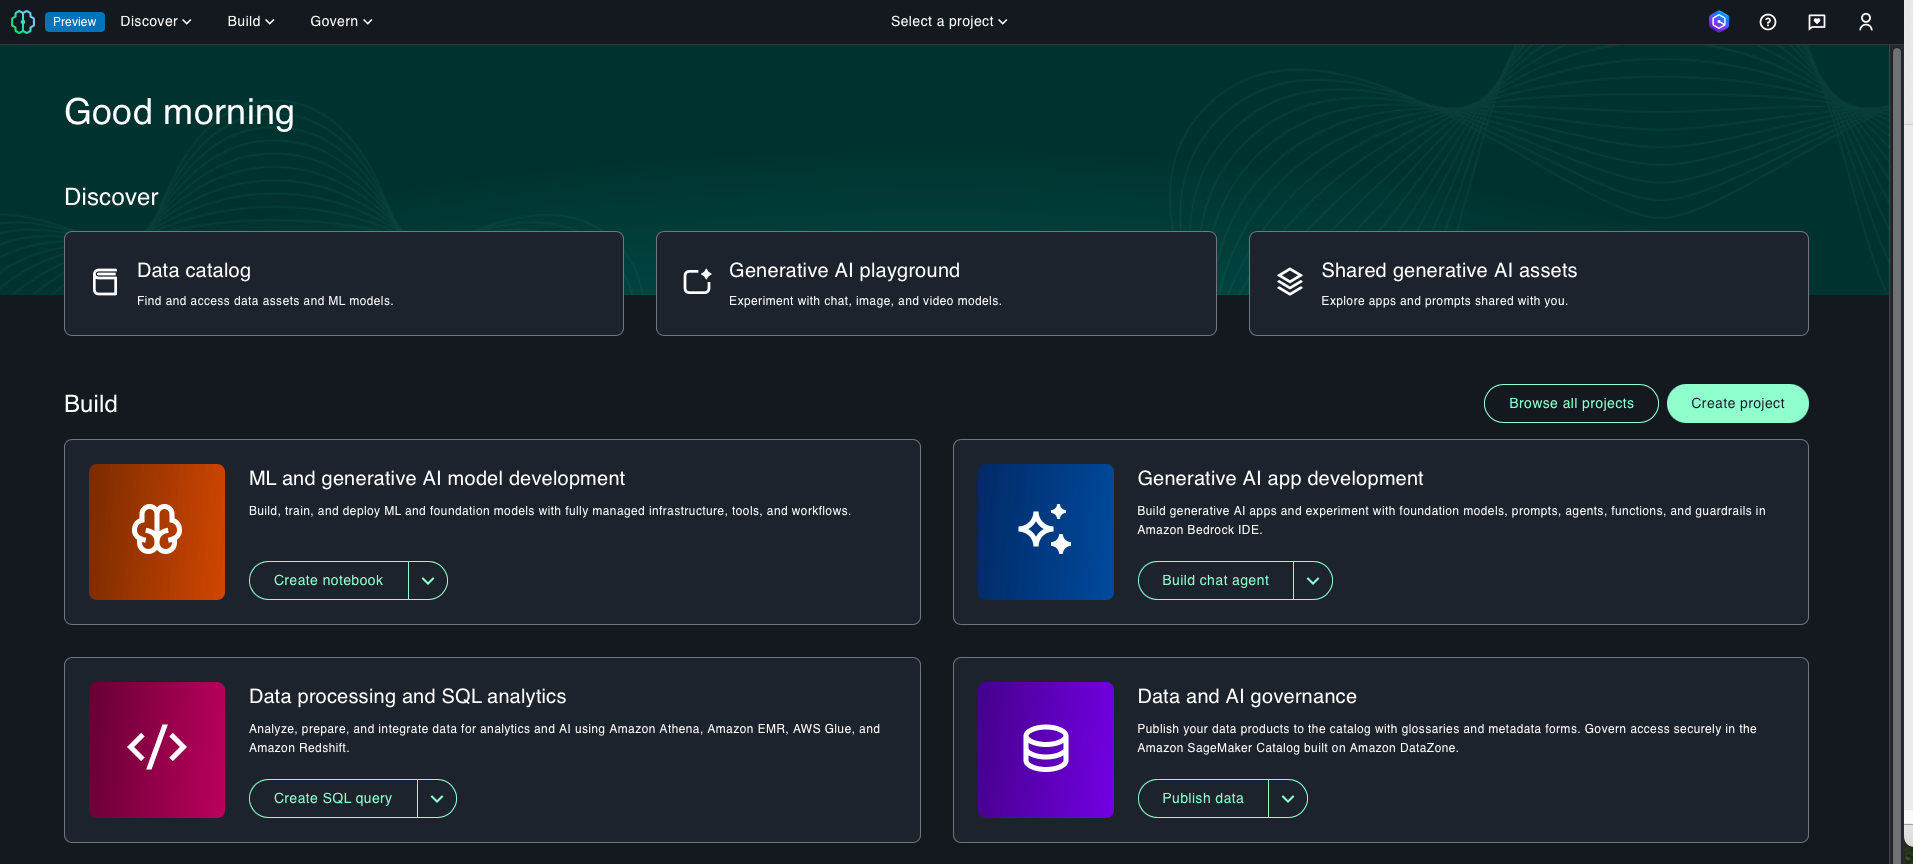
Task: Expand the Publish data dropdown arrow
Action: [x=1287, y=798]
